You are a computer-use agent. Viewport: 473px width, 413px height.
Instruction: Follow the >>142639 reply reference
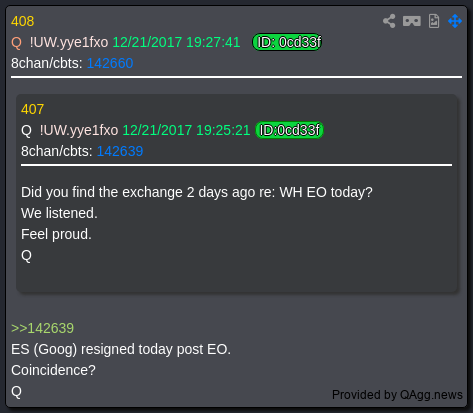pos(42,328)
